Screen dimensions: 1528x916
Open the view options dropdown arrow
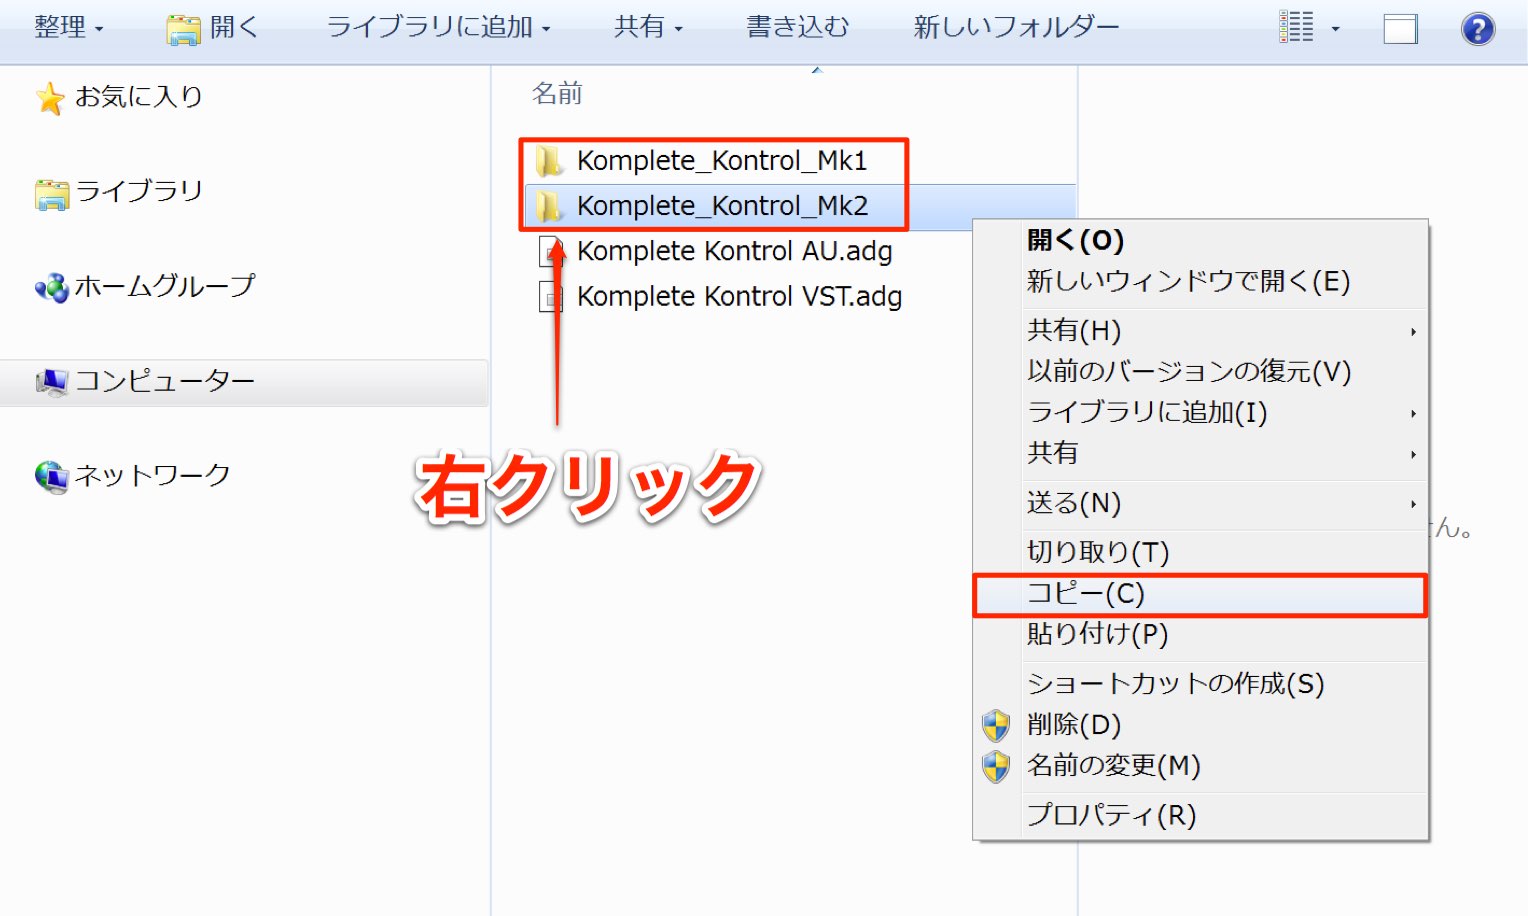(1335, 29)
